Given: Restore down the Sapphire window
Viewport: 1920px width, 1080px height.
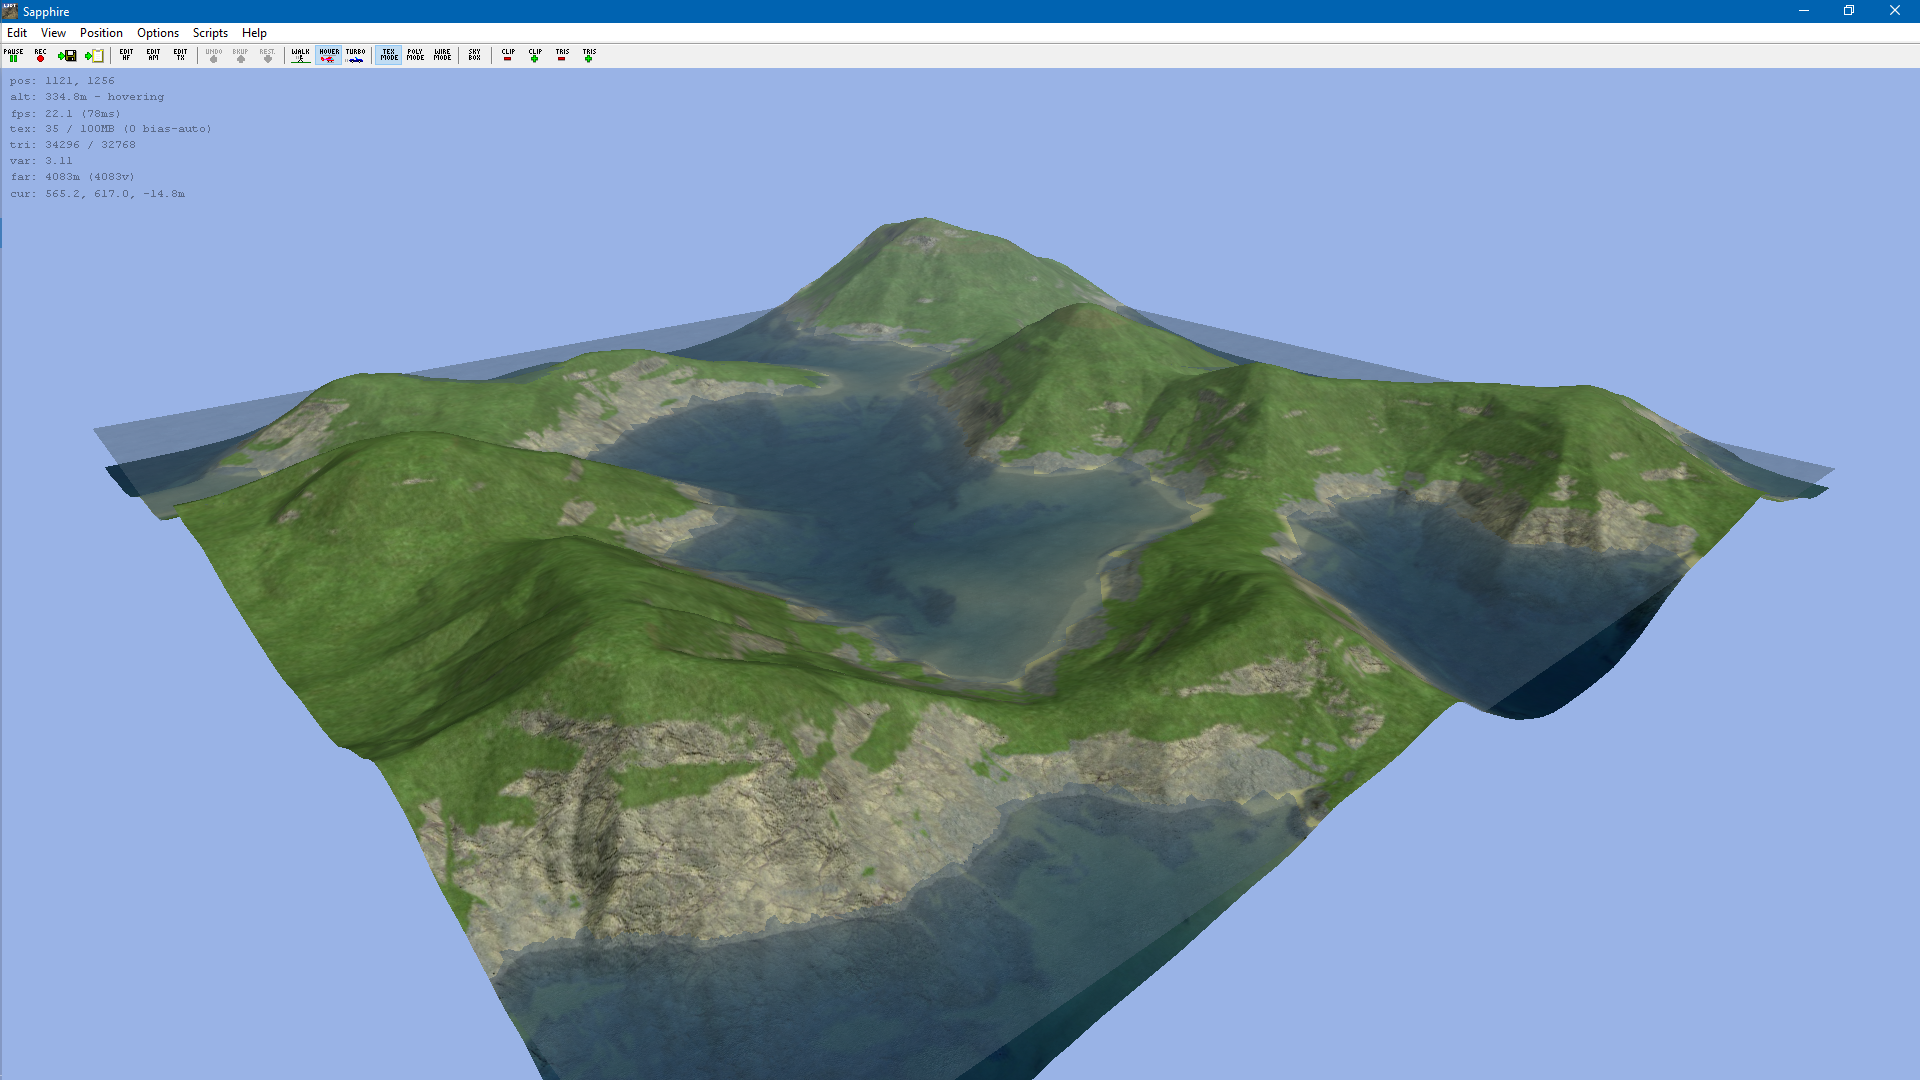Looking at the screenshot, I should pos(1849,11).
